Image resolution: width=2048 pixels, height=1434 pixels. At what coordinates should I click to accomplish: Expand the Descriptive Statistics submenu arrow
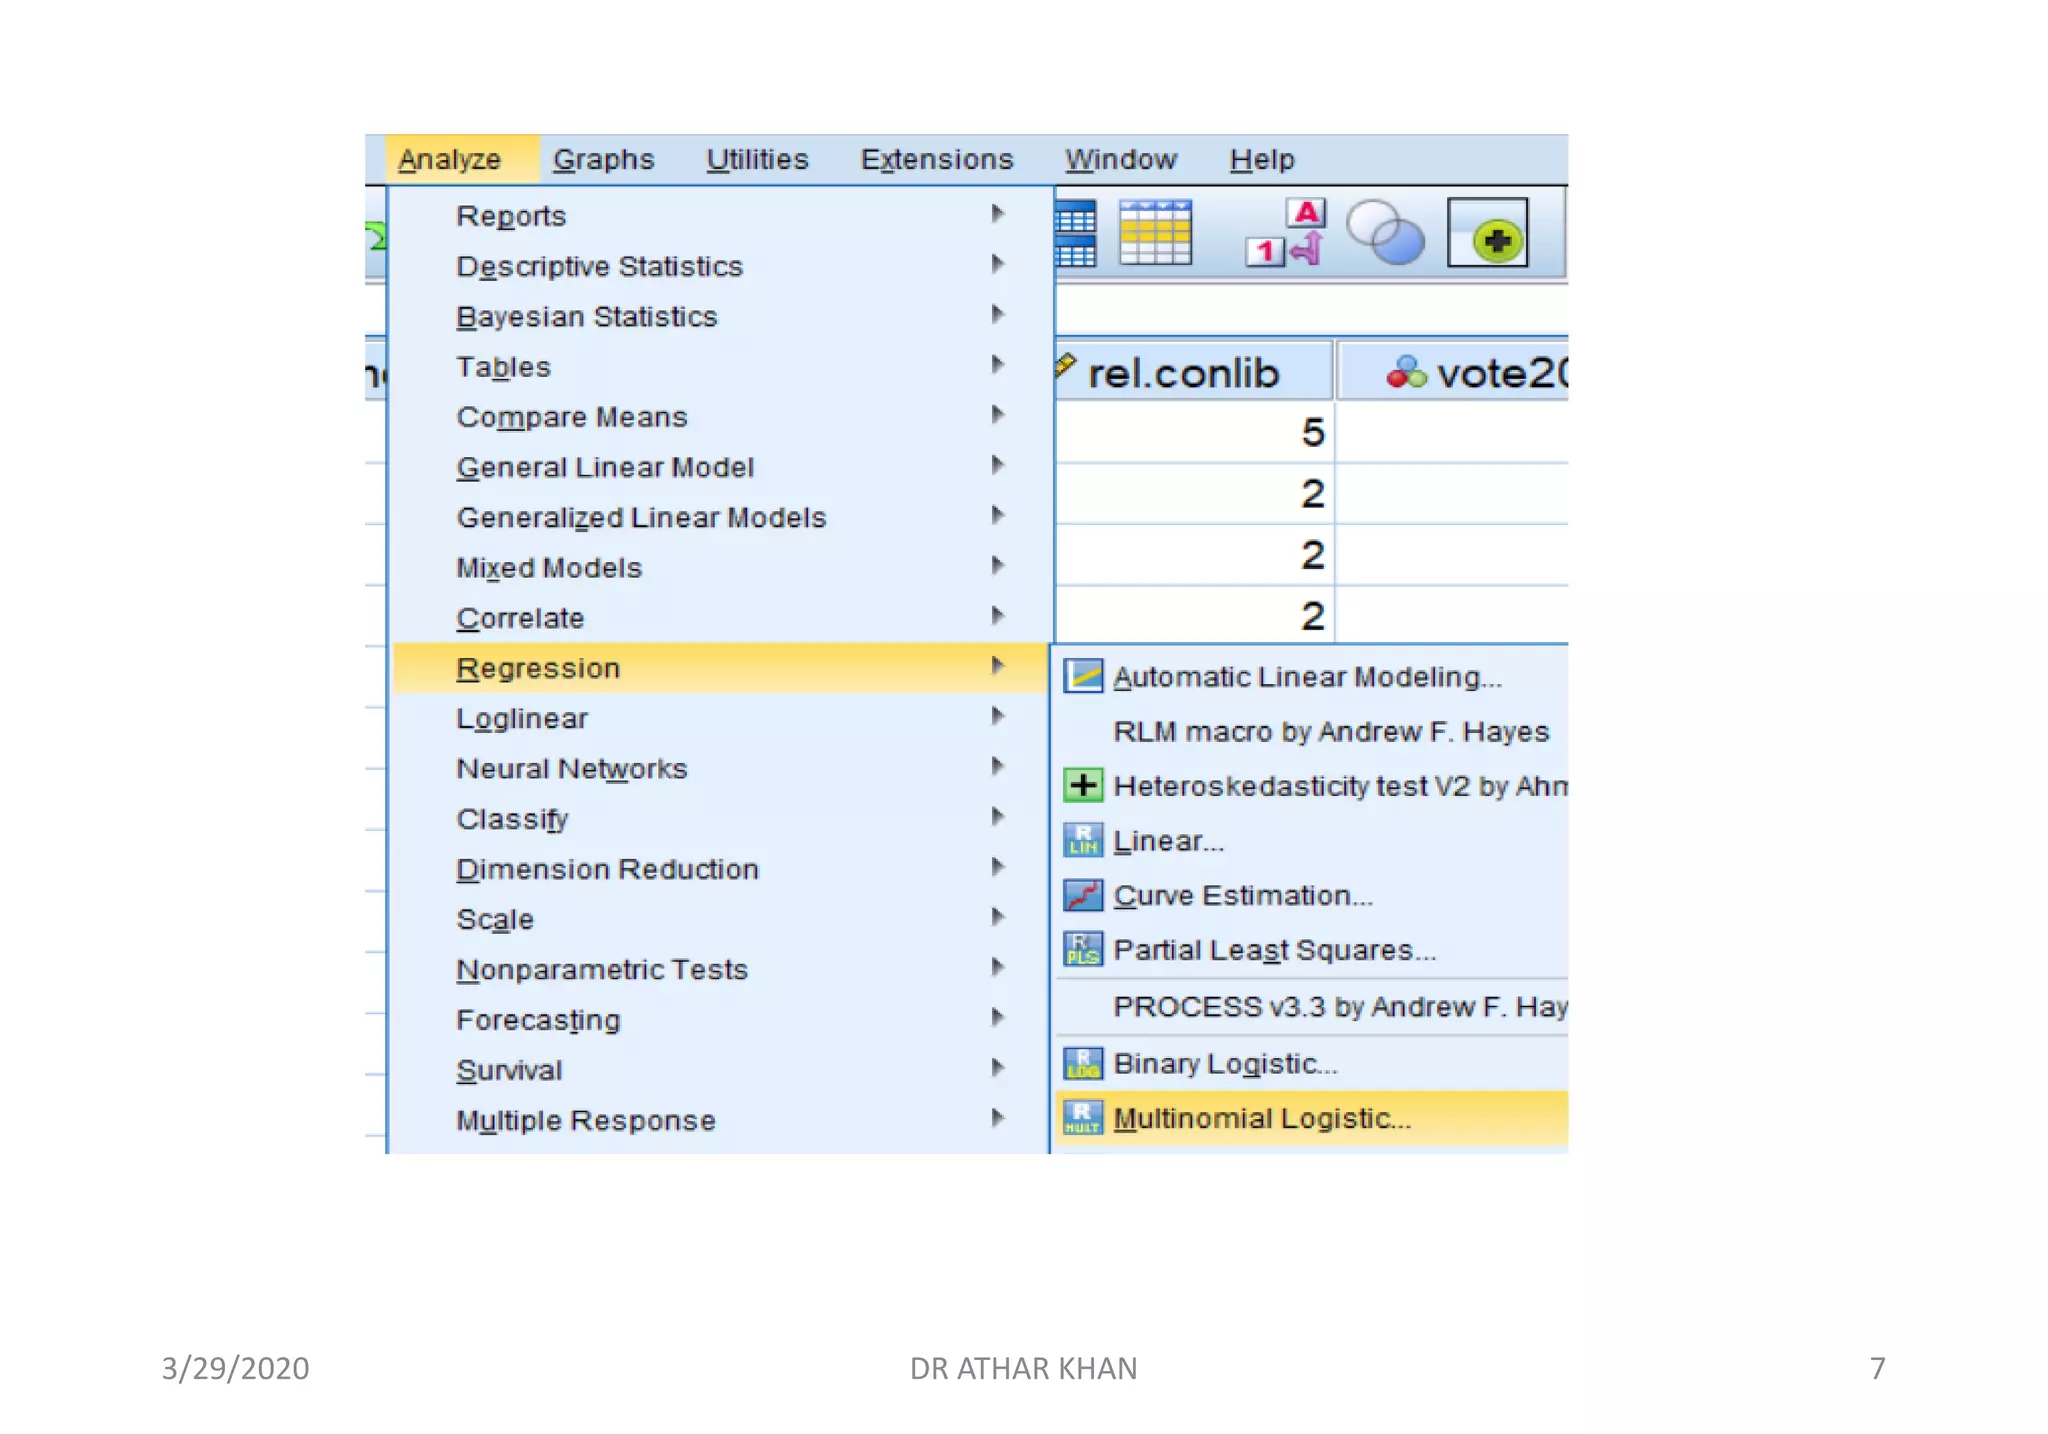point(997,265)
